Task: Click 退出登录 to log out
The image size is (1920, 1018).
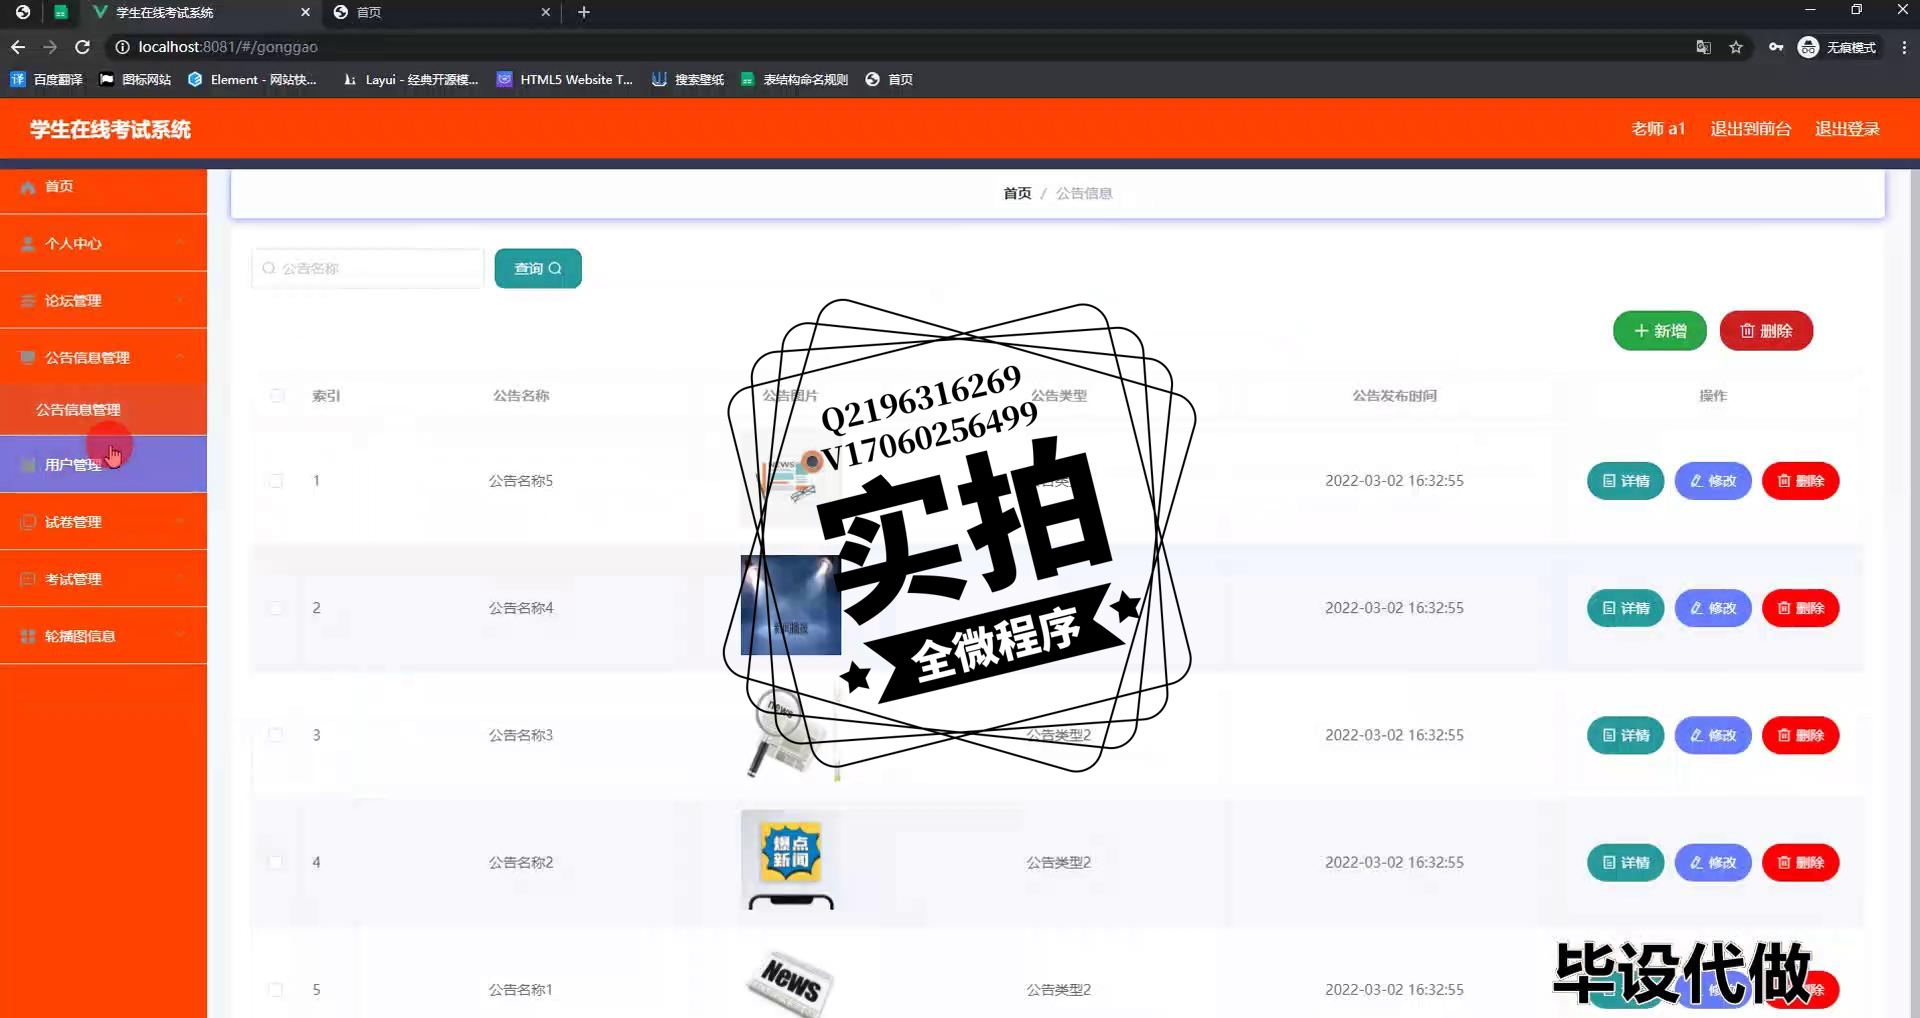Action: (x=1847, y=129)
